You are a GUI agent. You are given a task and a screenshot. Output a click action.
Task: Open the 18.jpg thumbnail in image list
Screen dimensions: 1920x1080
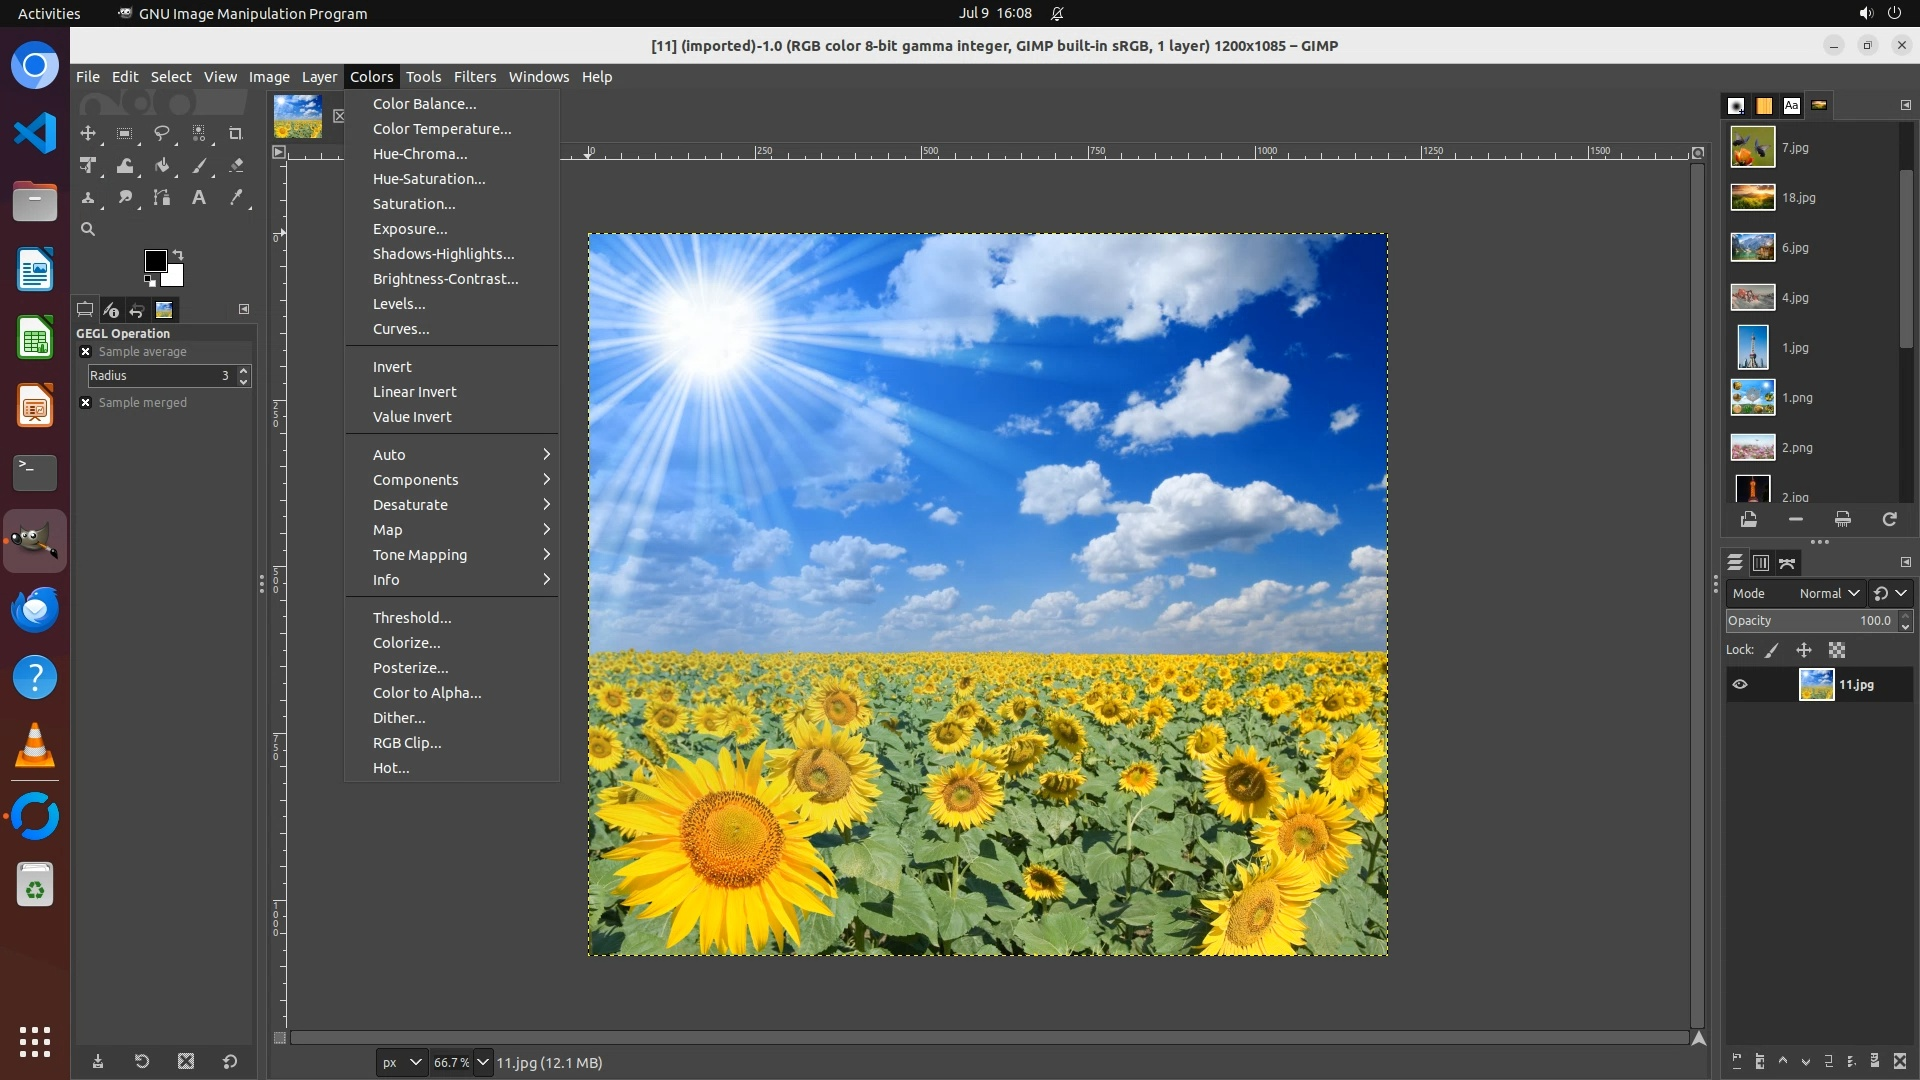click(1753, 198)
